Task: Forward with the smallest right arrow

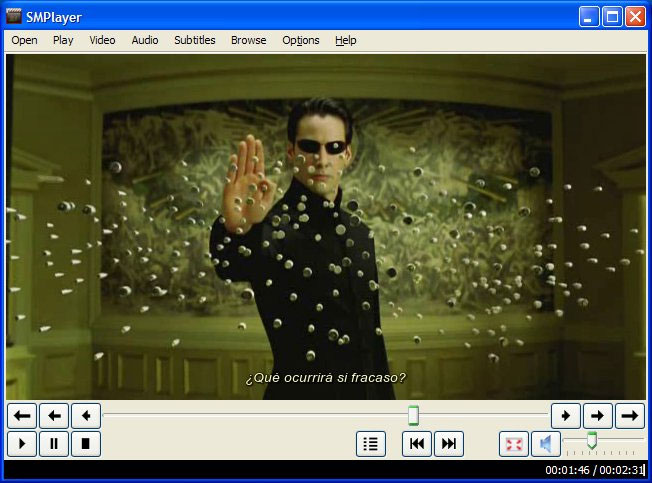Action: [565, 415]
